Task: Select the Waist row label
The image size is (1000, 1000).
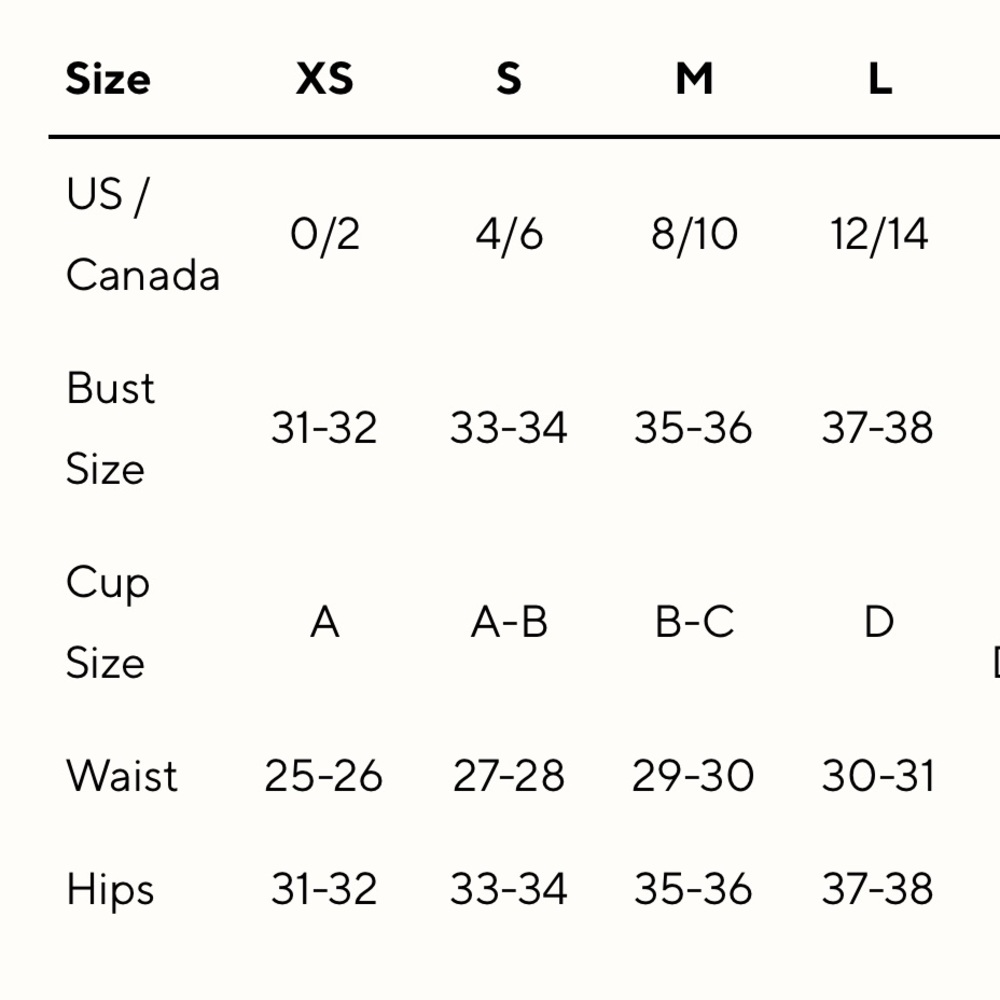Action: pyautogui.click(x=122, y=776)
